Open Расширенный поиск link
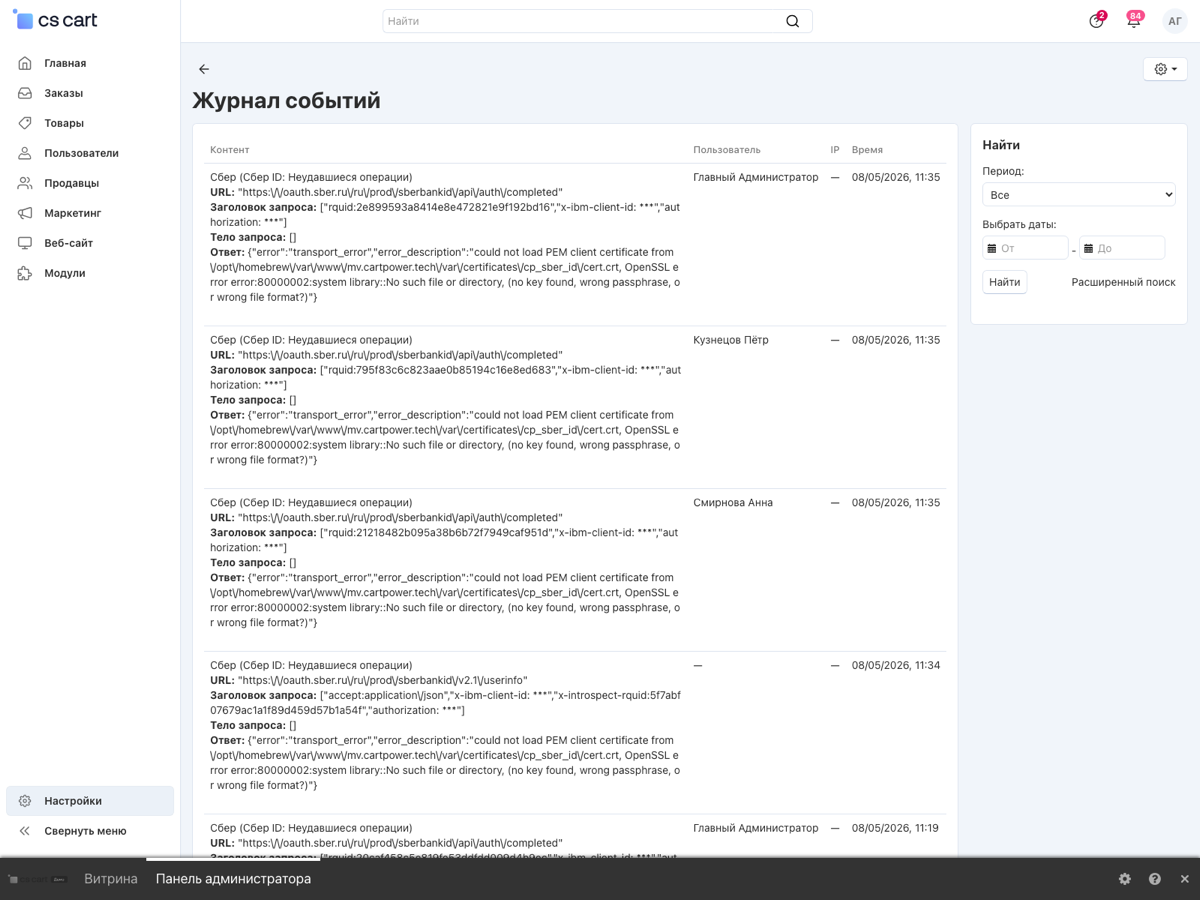Viewport: 1200px width, 900px height. point(1123,282)
